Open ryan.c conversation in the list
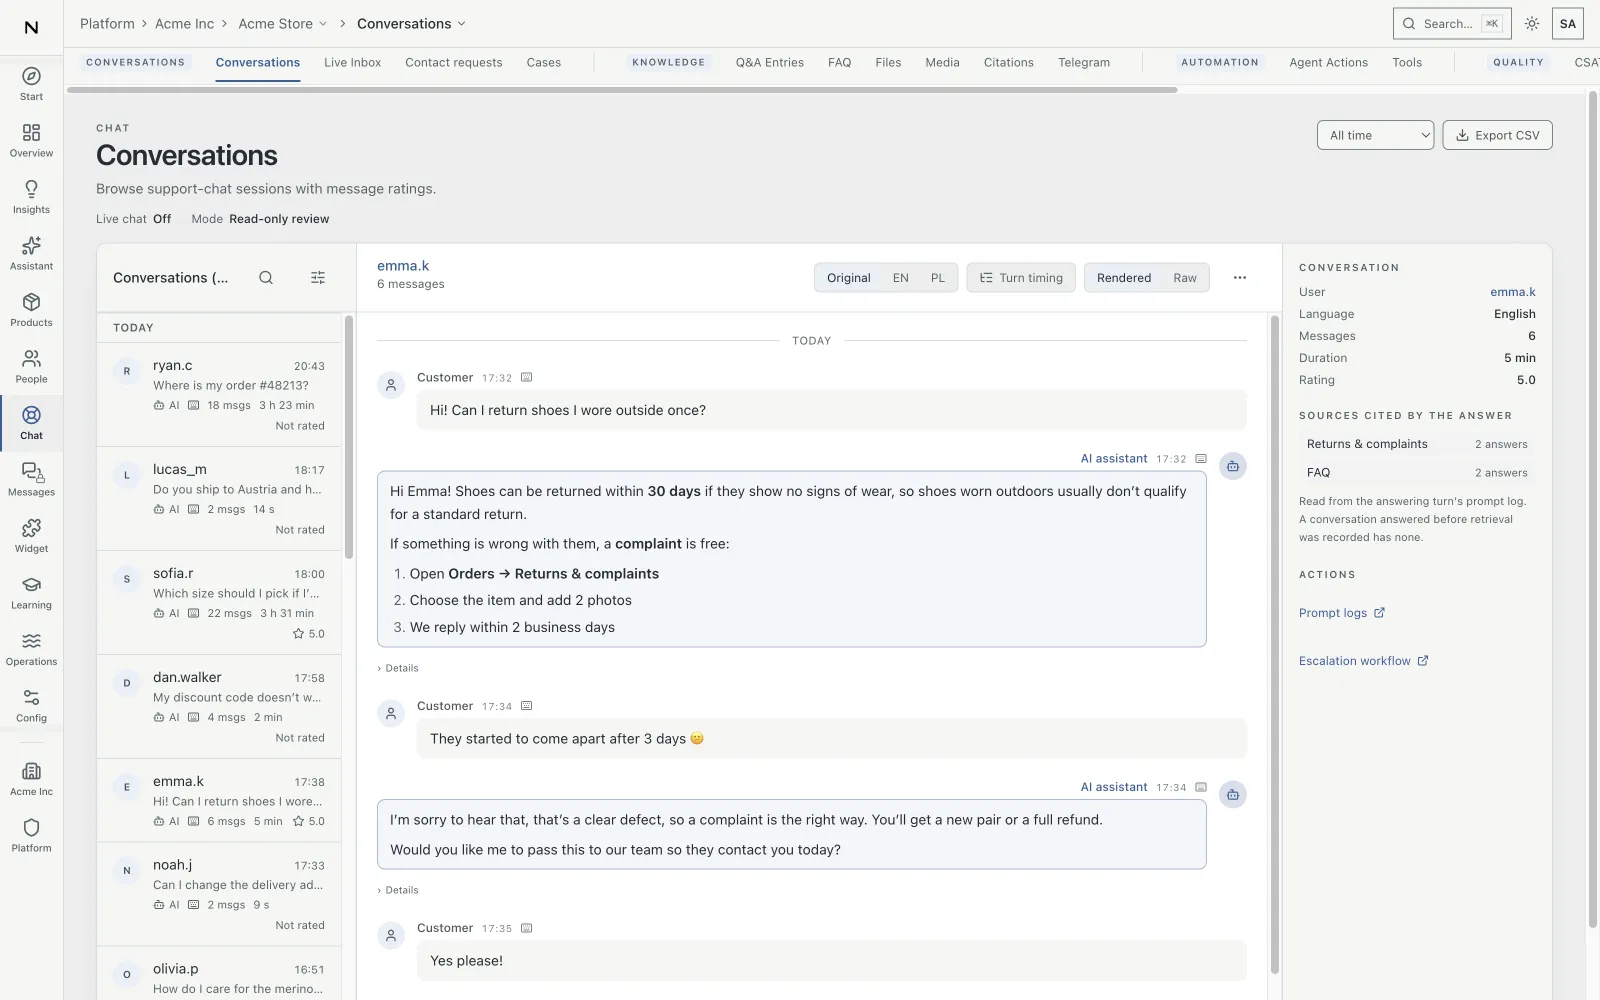Screen dimensions: 1600x1000 219,395
